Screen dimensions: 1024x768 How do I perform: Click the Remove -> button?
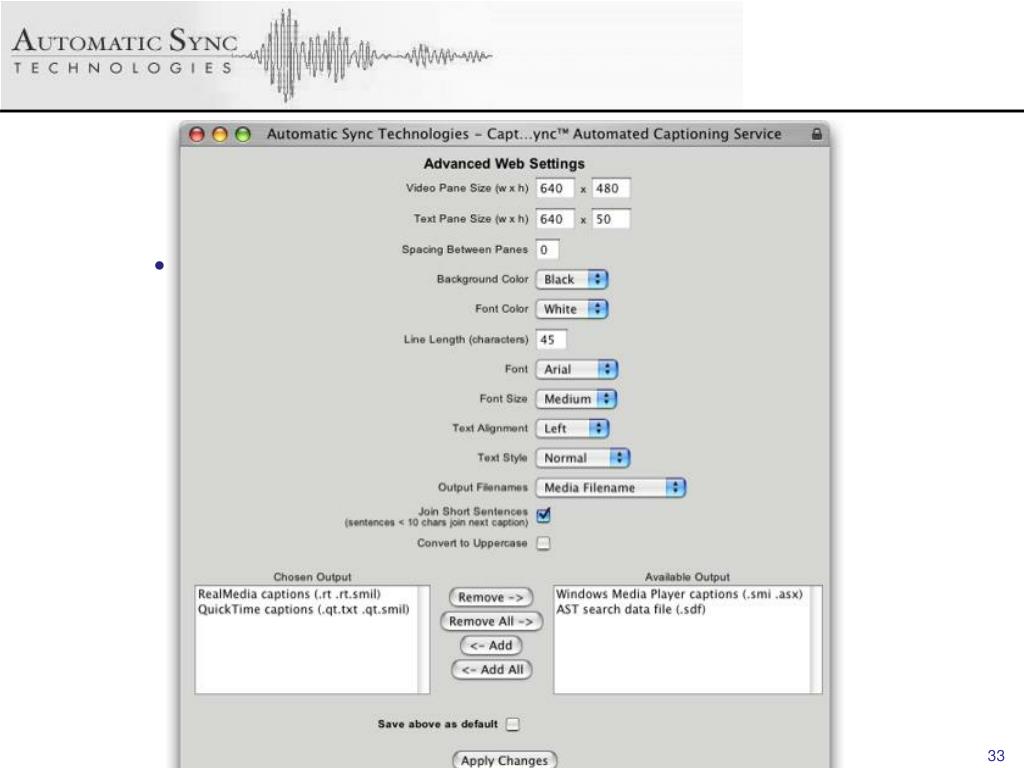(491, 598)
